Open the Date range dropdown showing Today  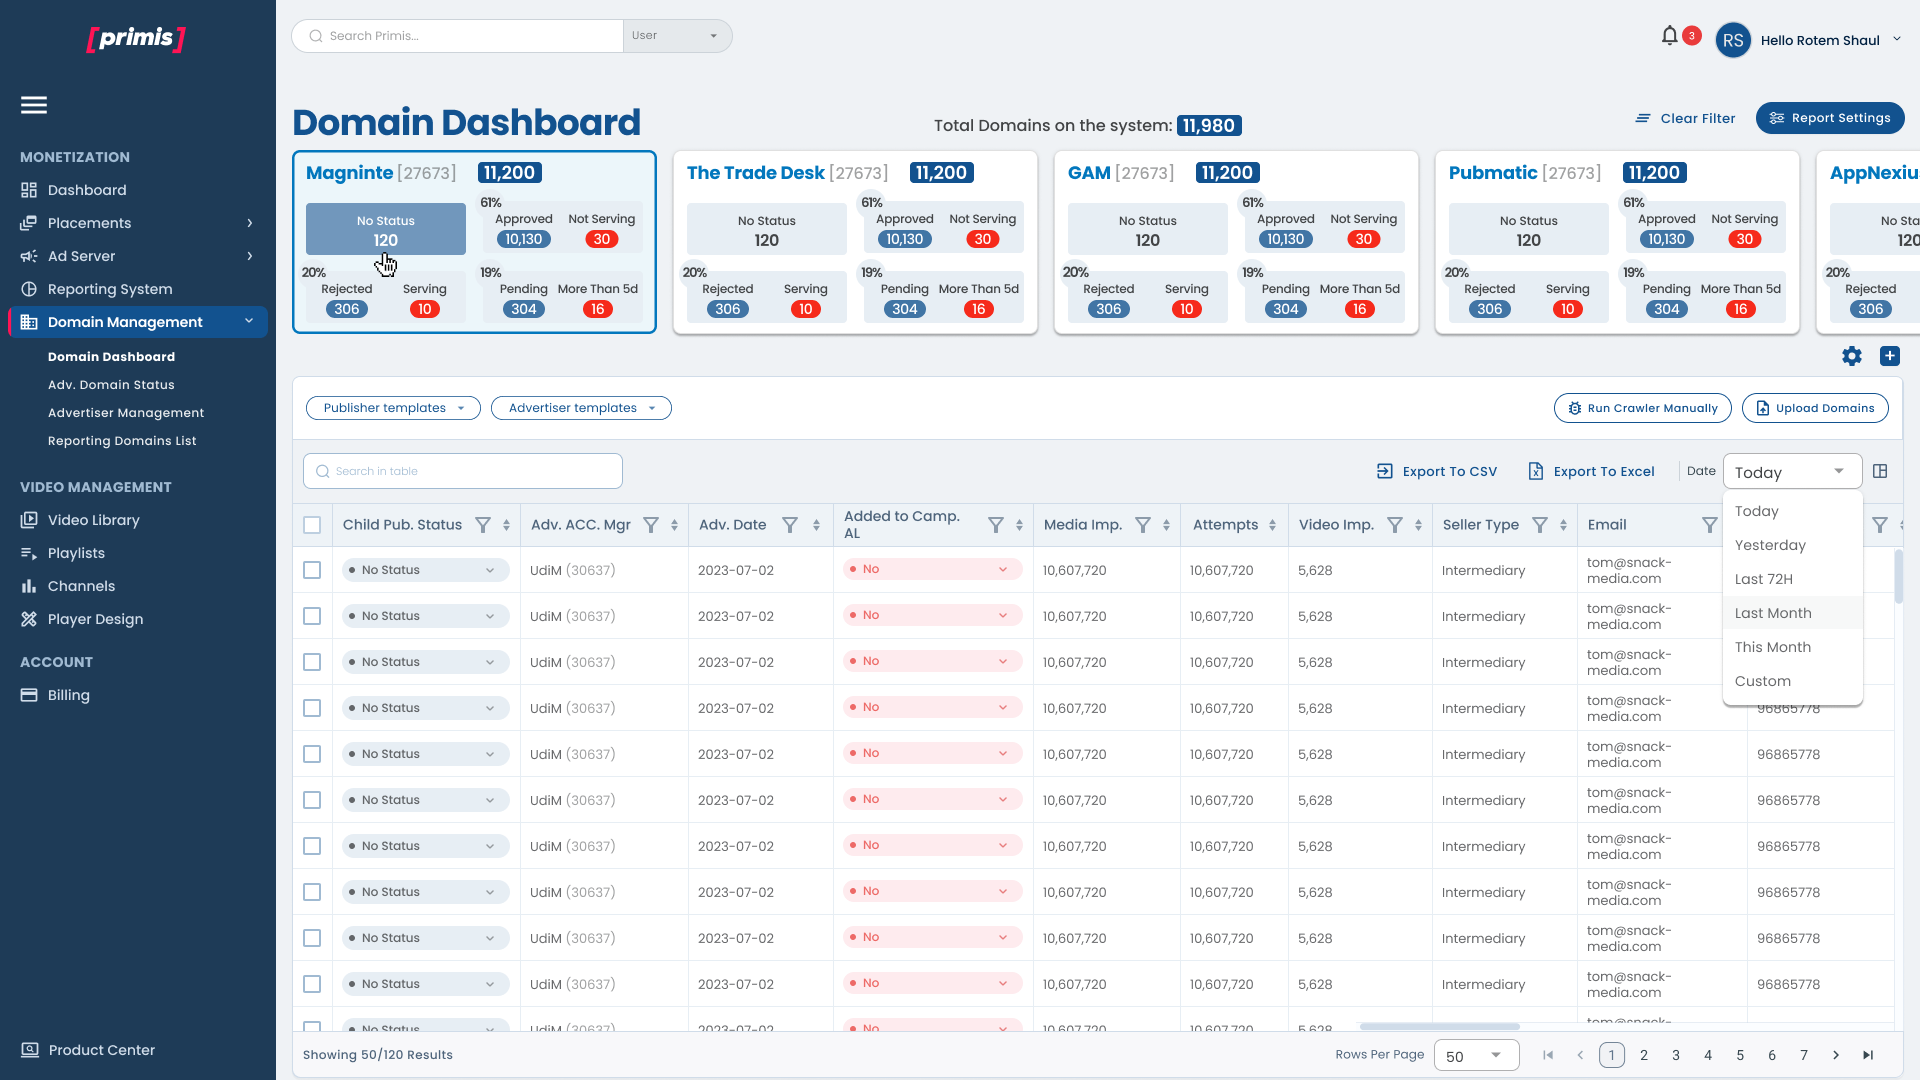point(1792,472)
